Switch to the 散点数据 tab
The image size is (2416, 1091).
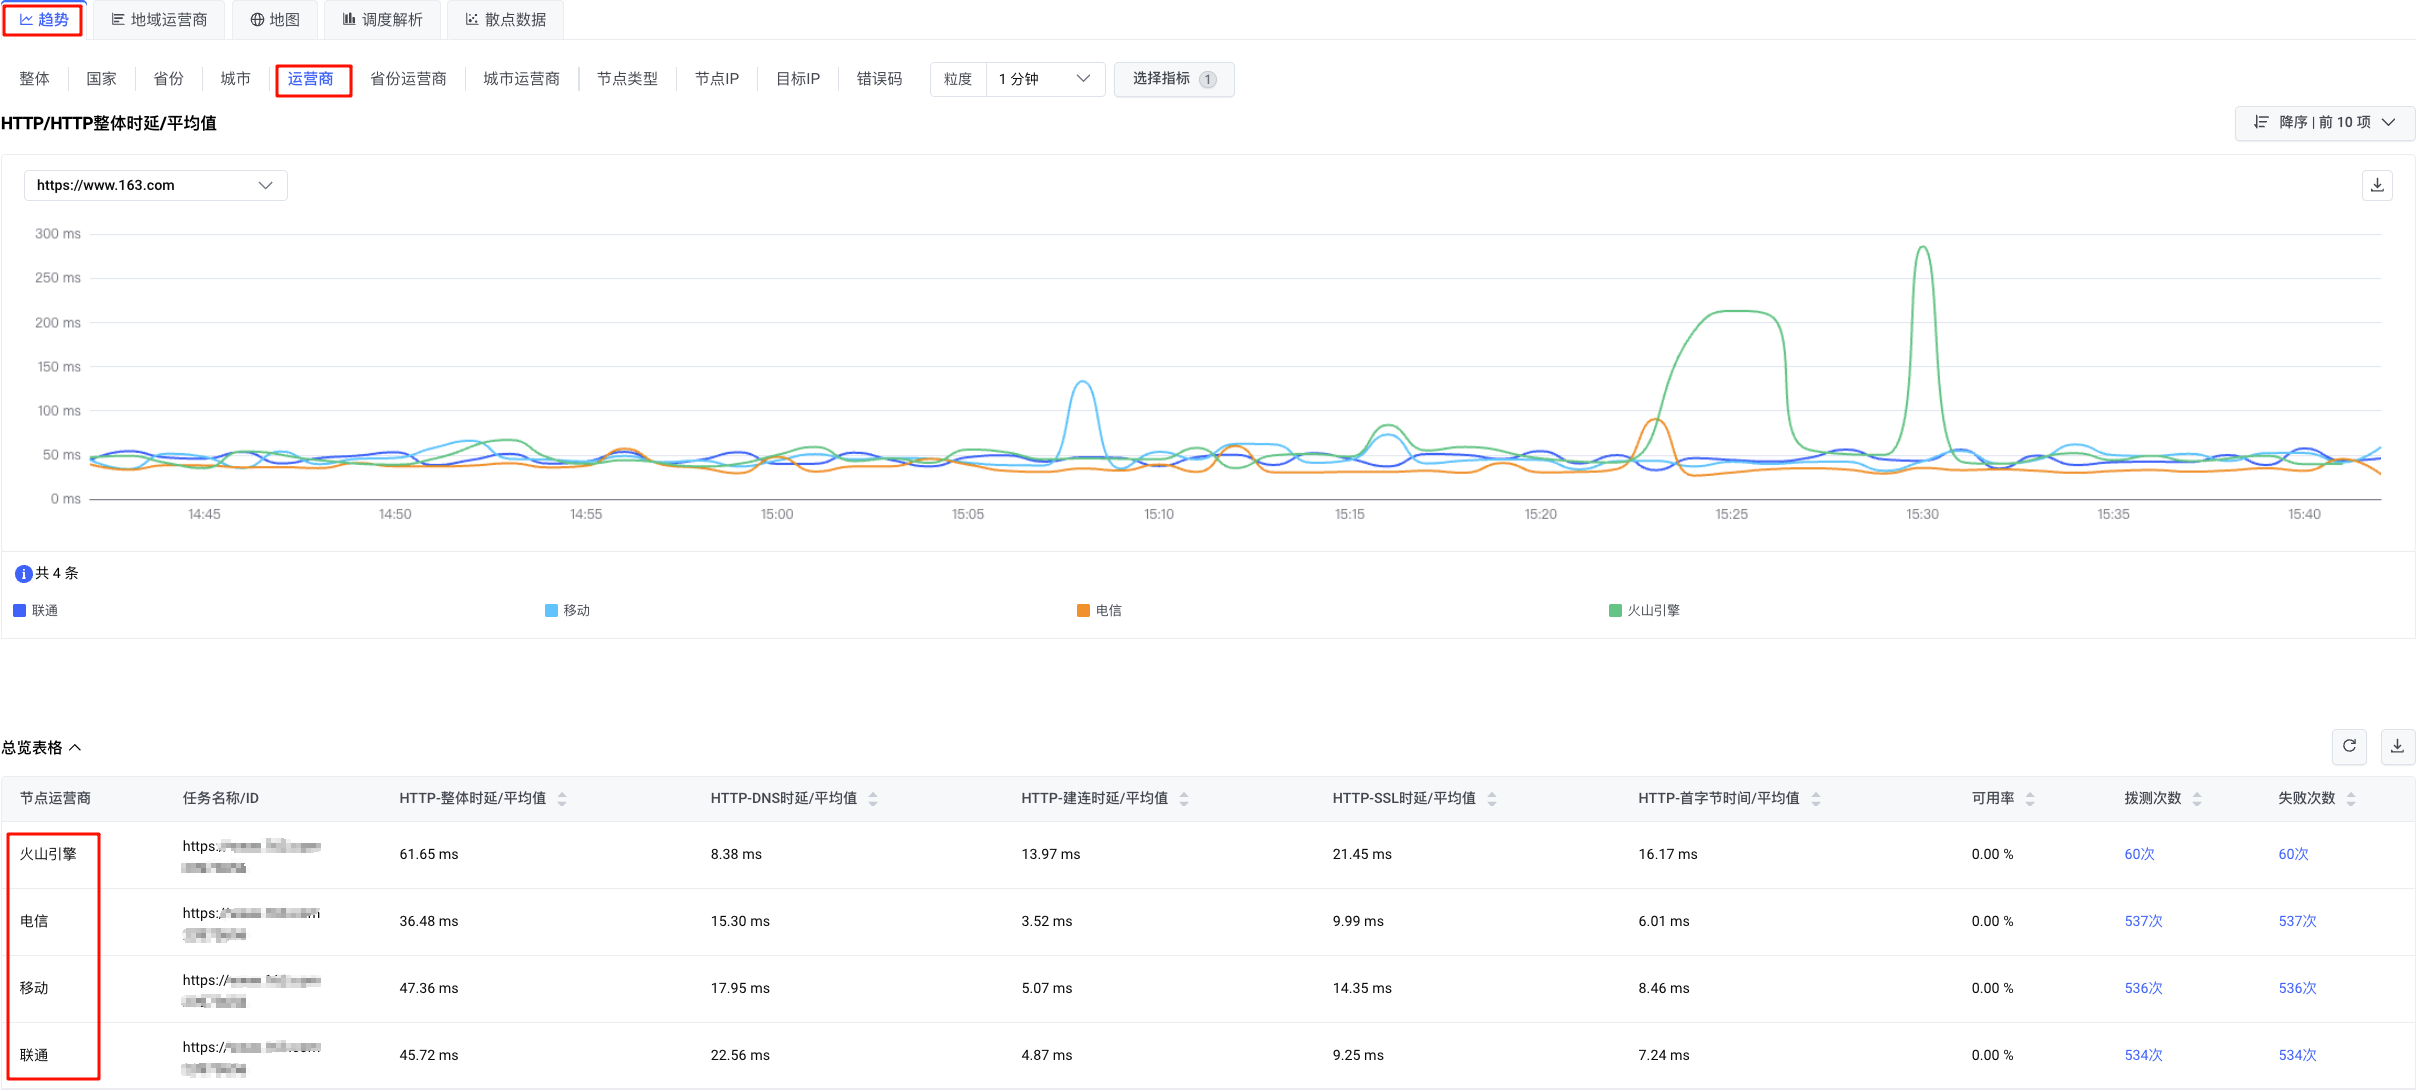click(x=506, y=20)
